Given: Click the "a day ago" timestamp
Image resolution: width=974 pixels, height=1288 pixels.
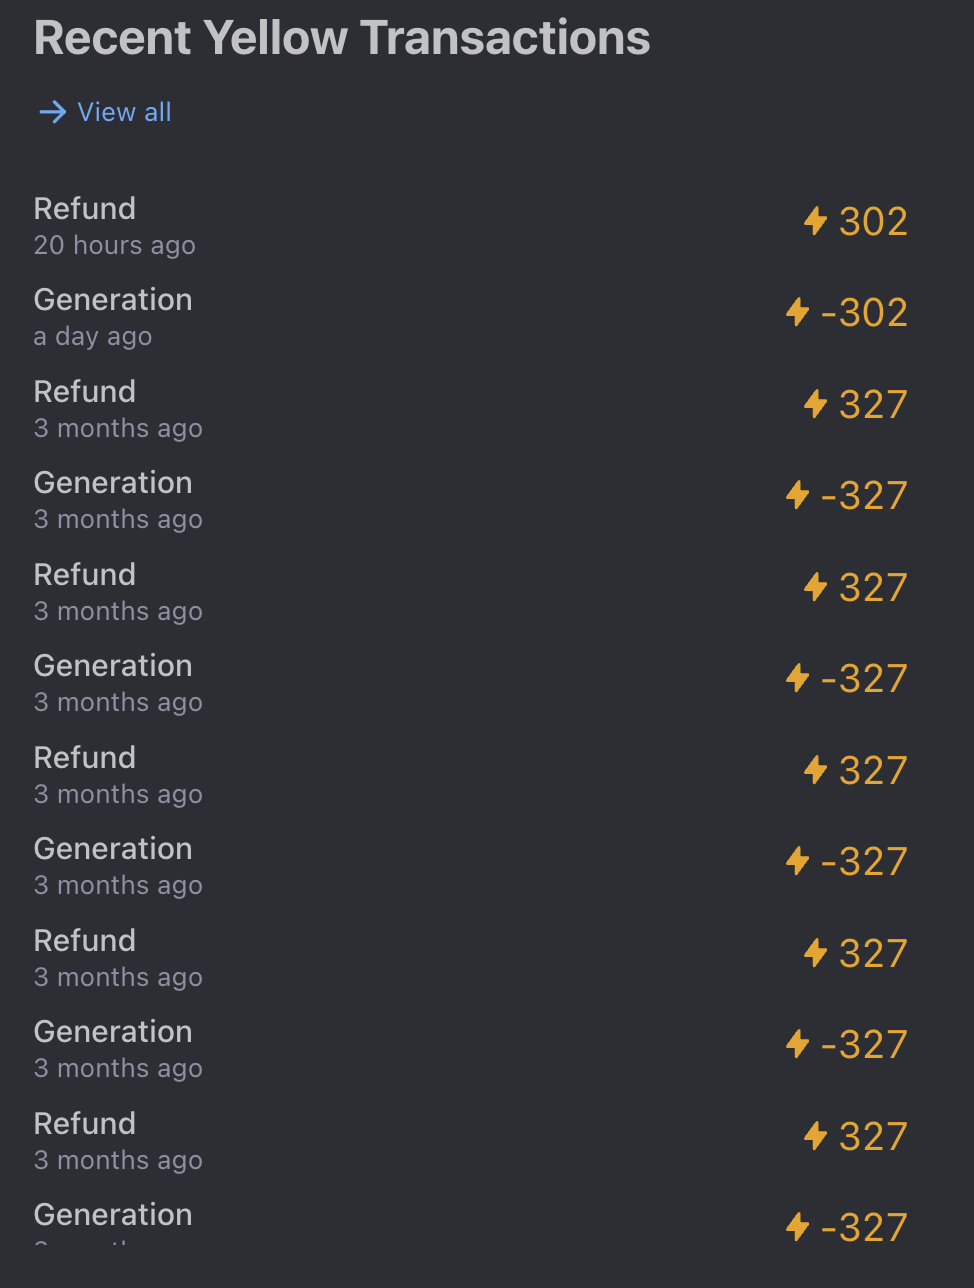Looking at the screenshot, I should [x=93, y=337].
